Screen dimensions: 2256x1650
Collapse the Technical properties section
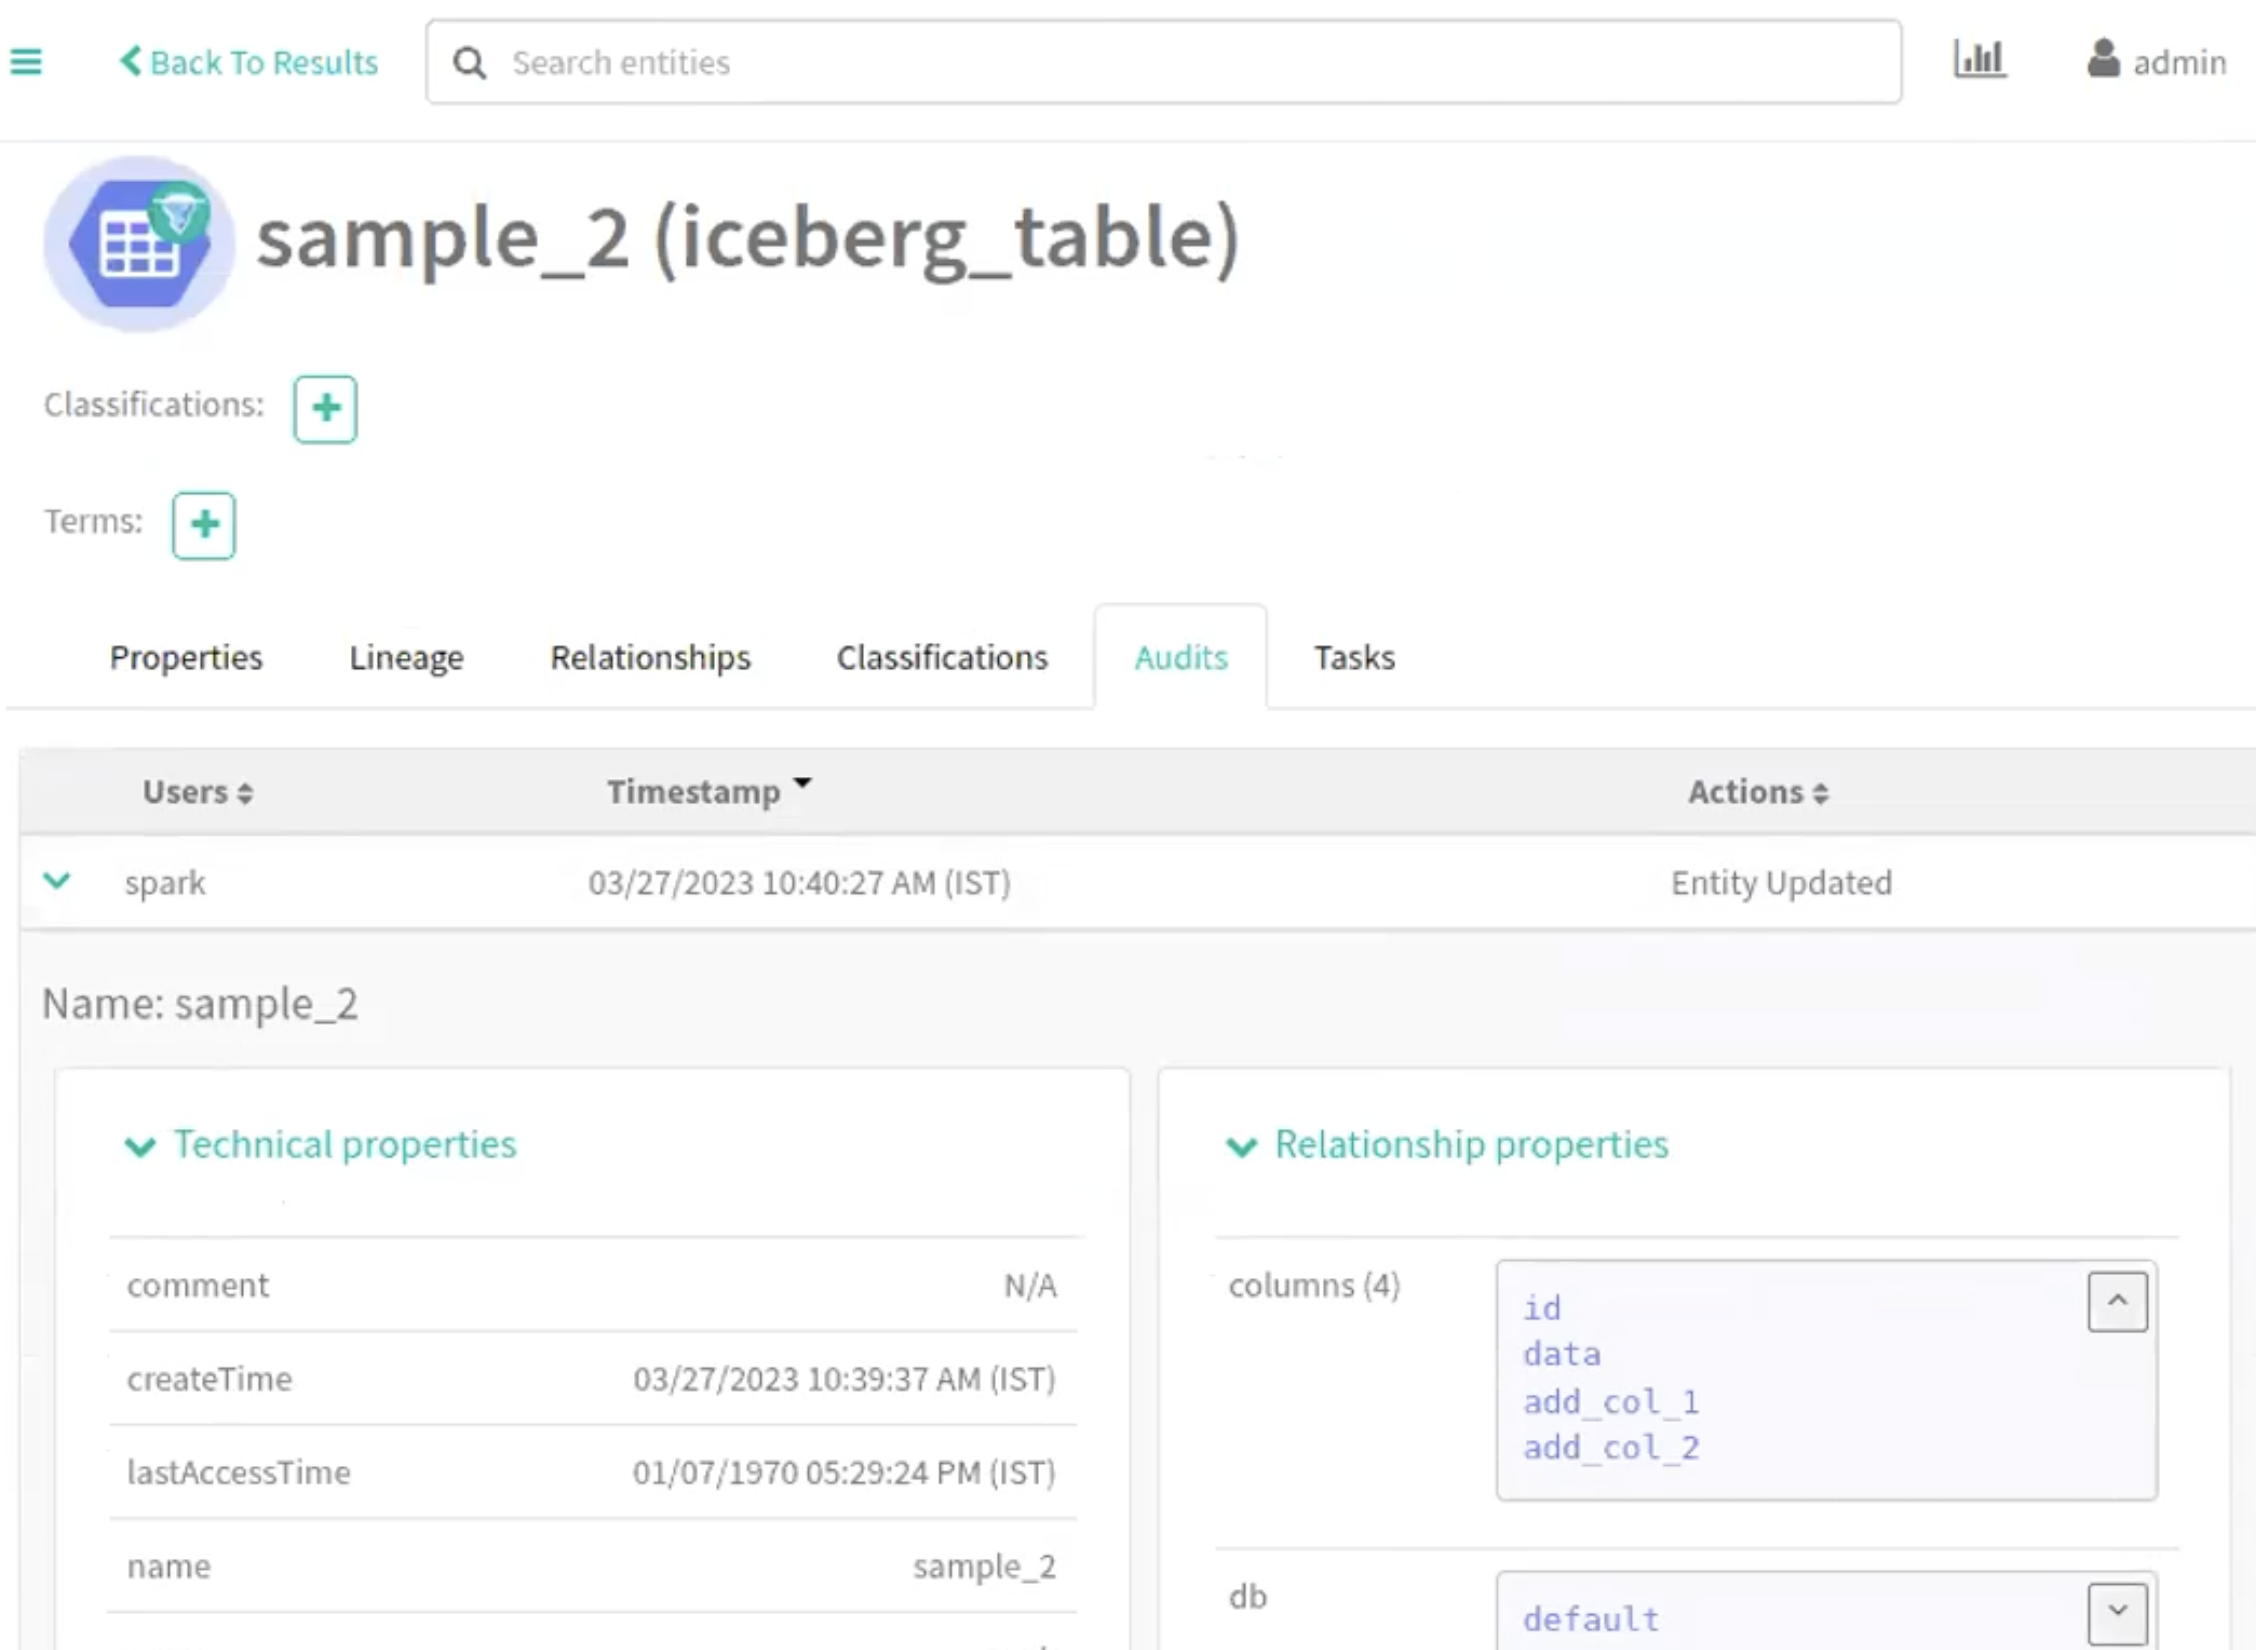140,1146
